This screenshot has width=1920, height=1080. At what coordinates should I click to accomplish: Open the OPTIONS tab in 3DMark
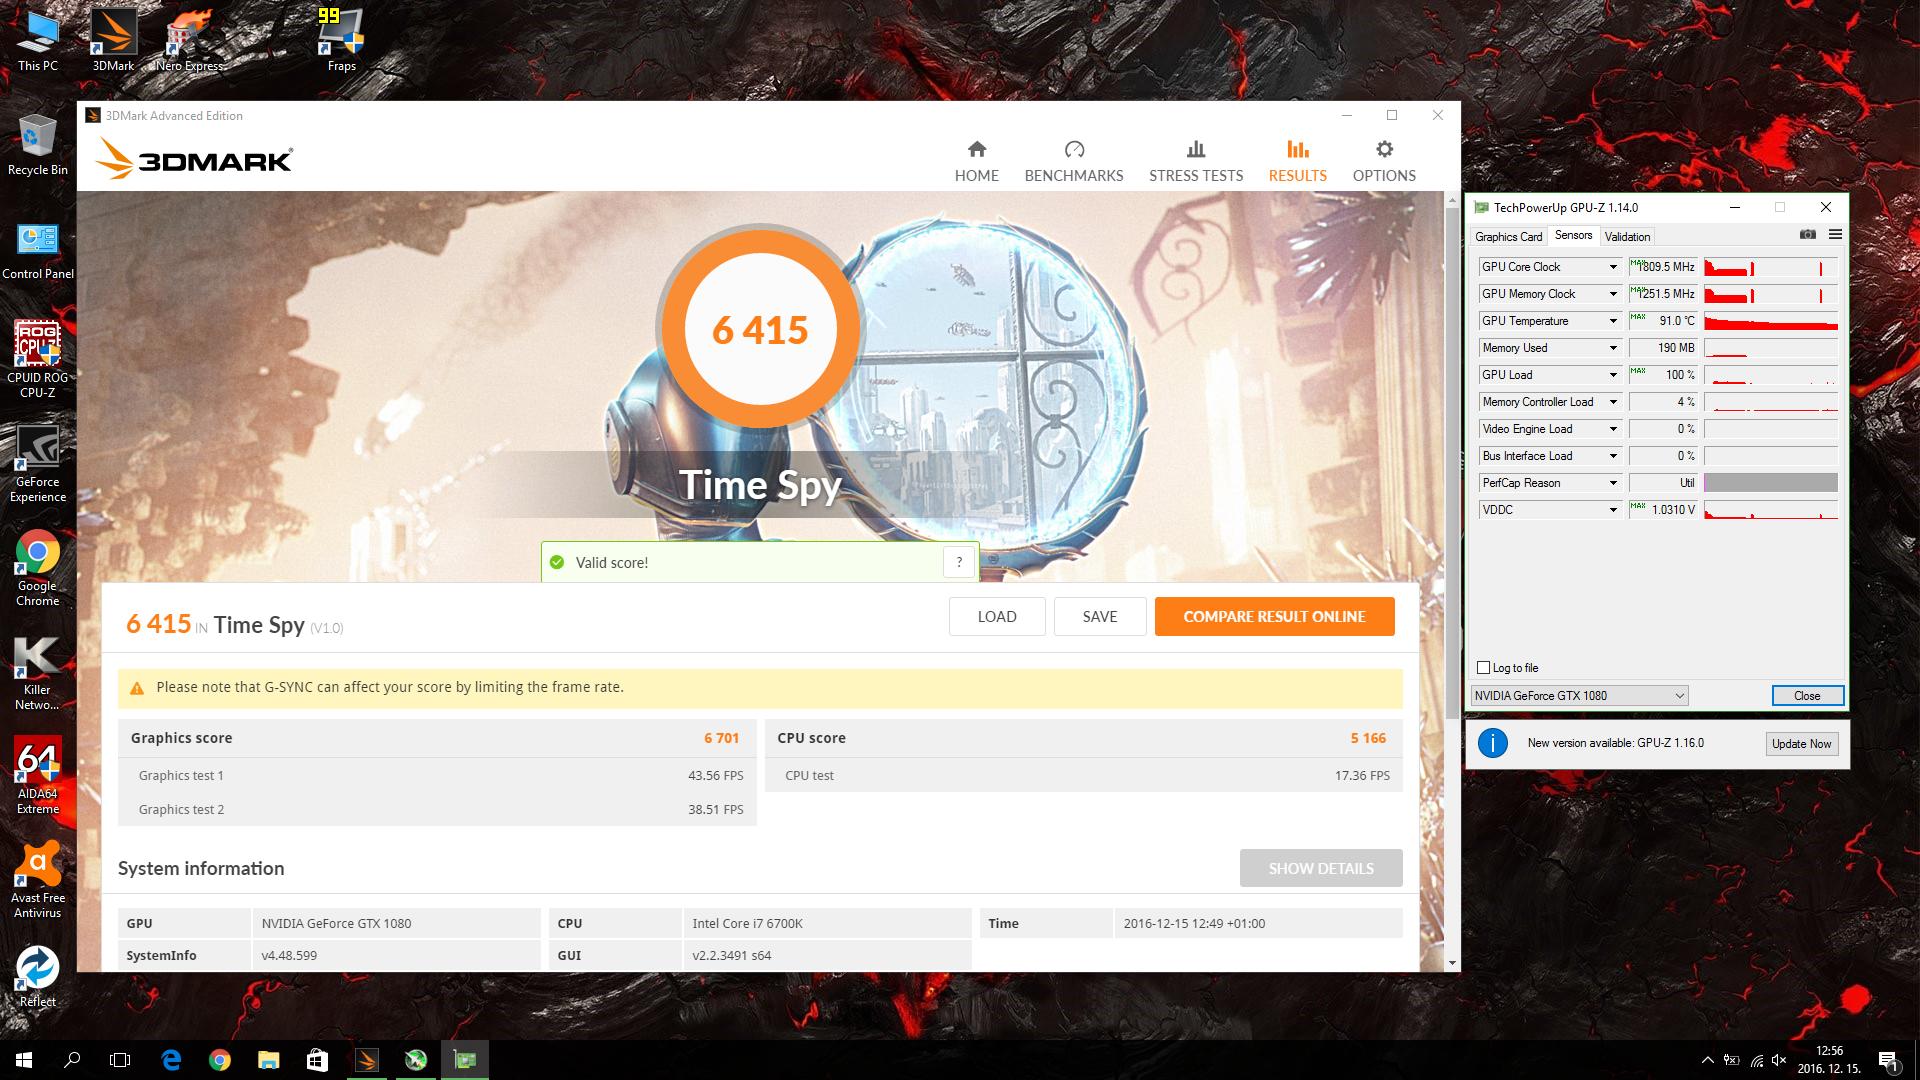1384,161
